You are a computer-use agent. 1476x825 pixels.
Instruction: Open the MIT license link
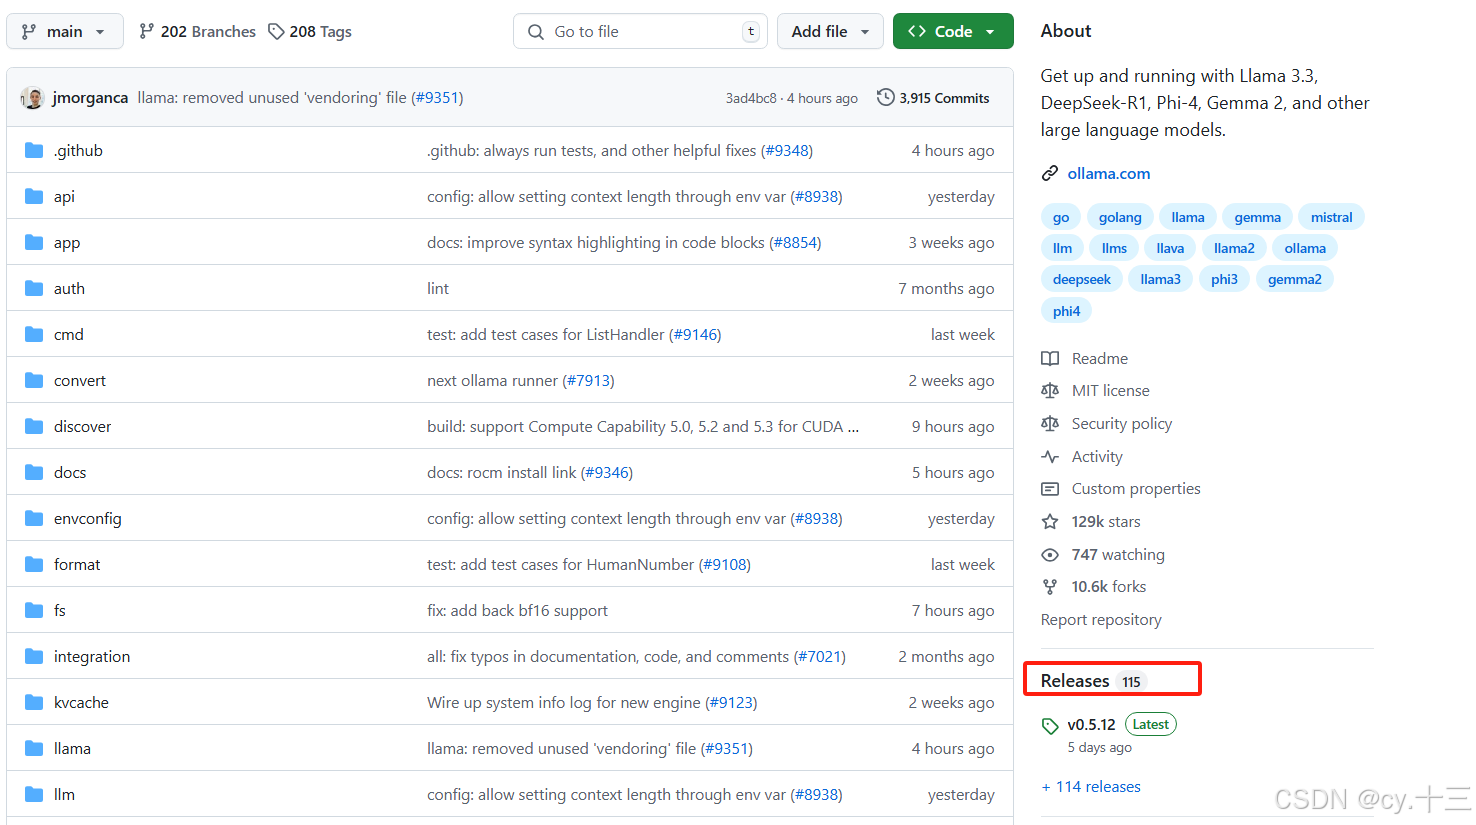[x=1111, y=391]
